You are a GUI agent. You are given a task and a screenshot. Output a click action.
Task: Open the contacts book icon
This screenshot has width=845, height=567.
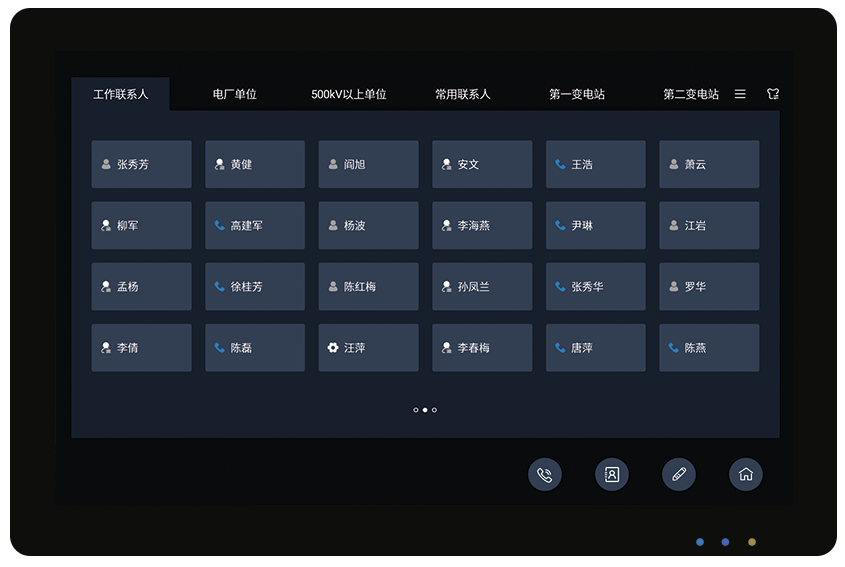pyautogui.click(x=612, y=475)
